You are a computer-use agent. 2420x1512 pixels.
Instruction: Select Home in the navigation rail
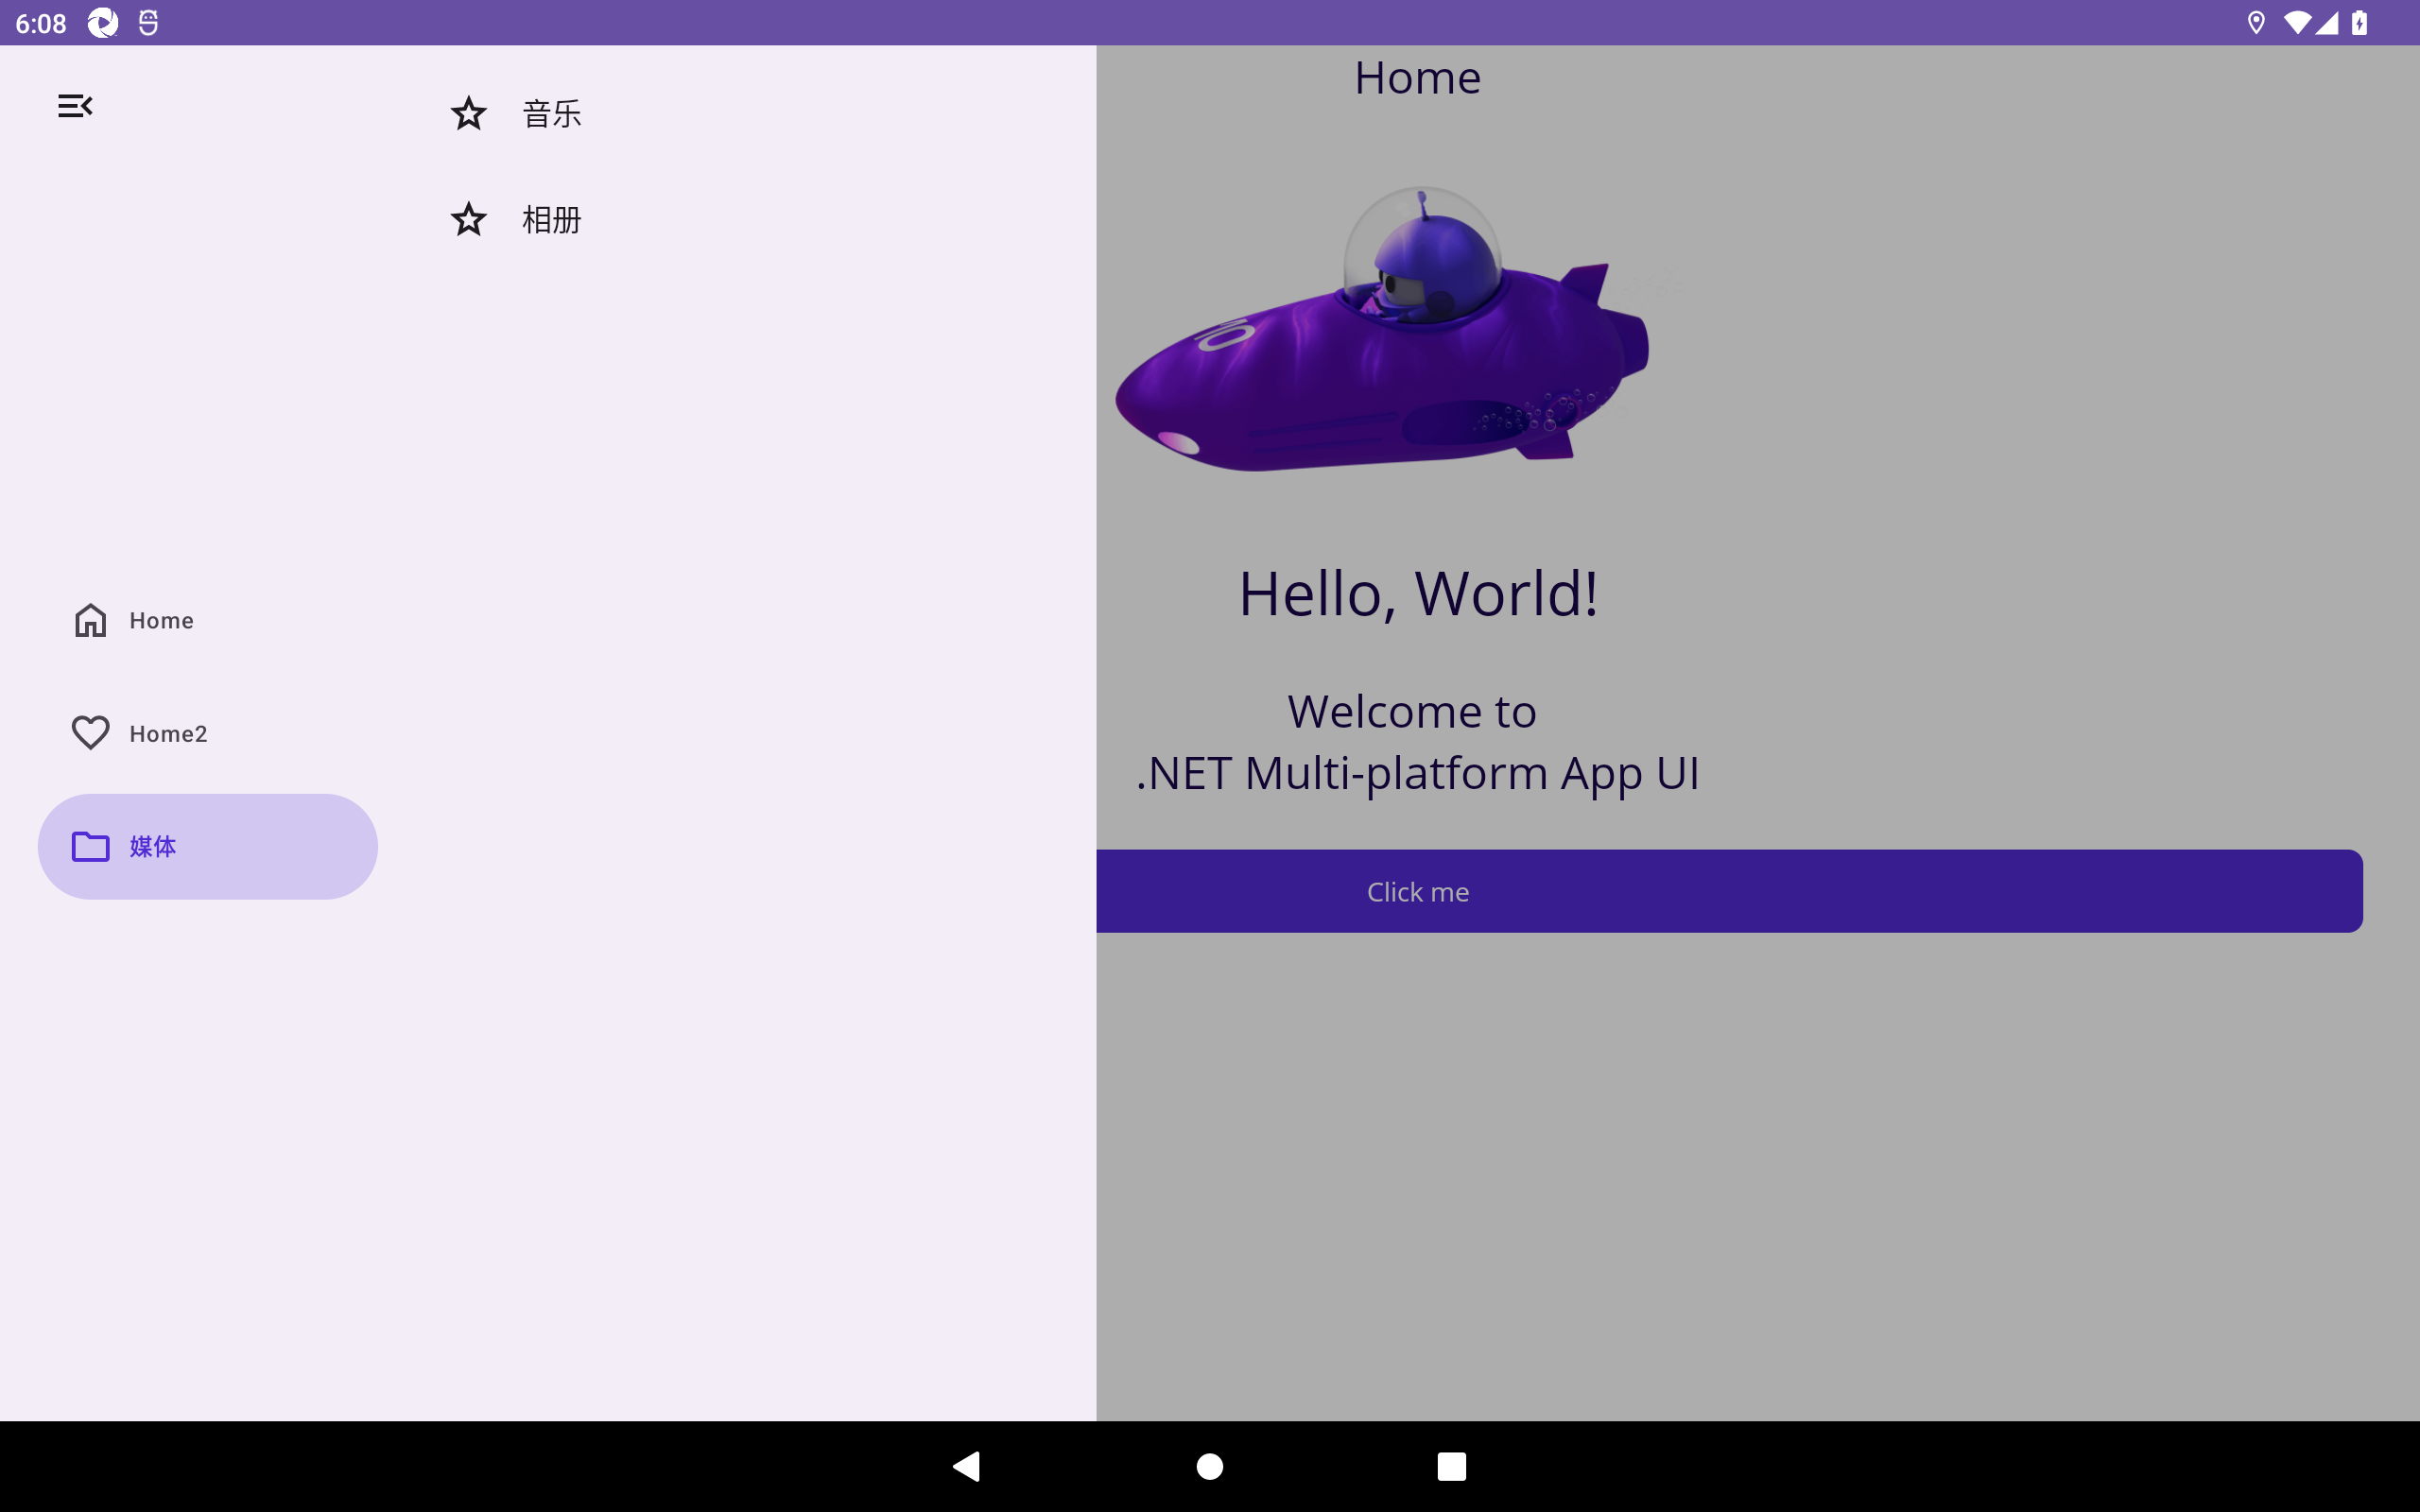(x=207, y=620)
